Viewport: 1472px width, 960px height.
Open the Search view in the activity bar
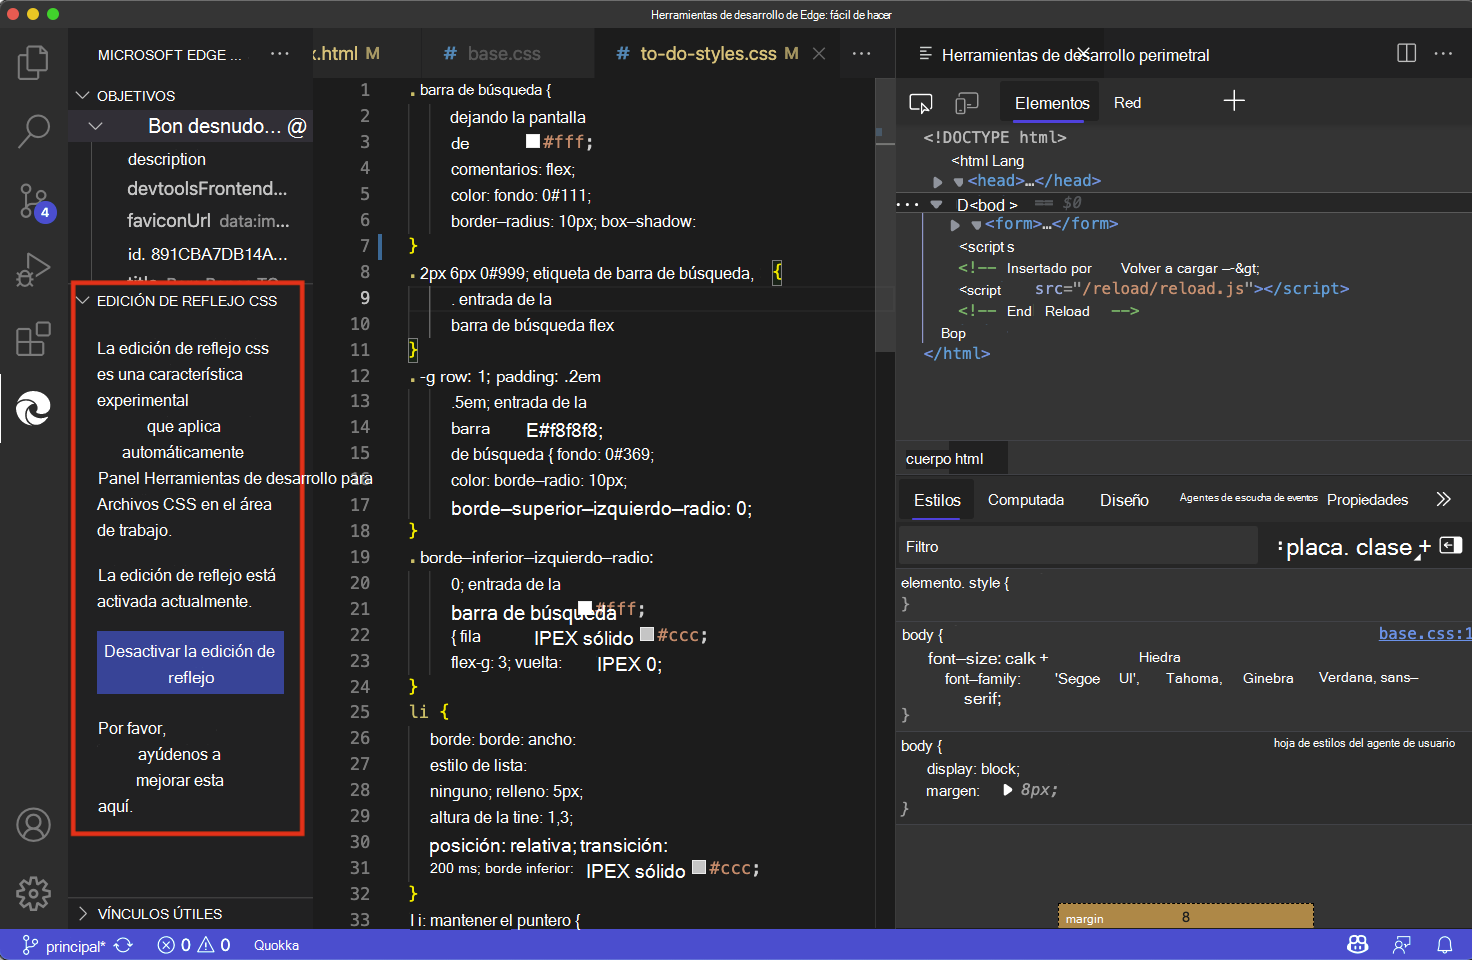point(33,131)
